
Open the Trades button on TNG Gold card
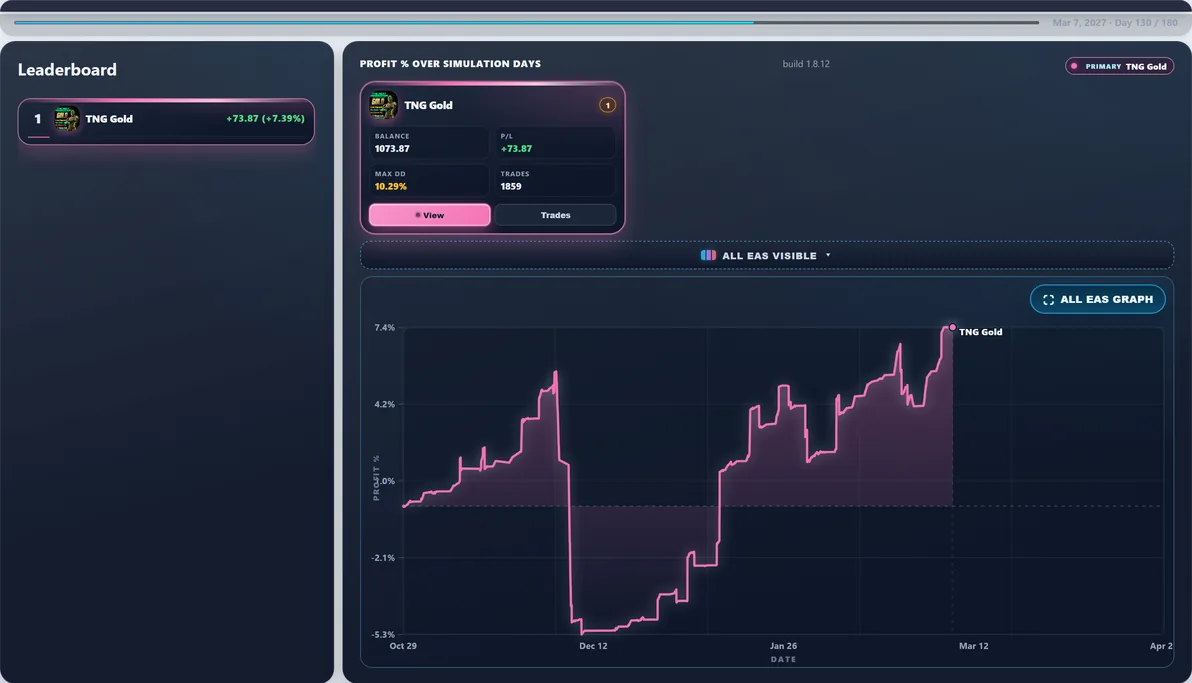click(555, 215)
